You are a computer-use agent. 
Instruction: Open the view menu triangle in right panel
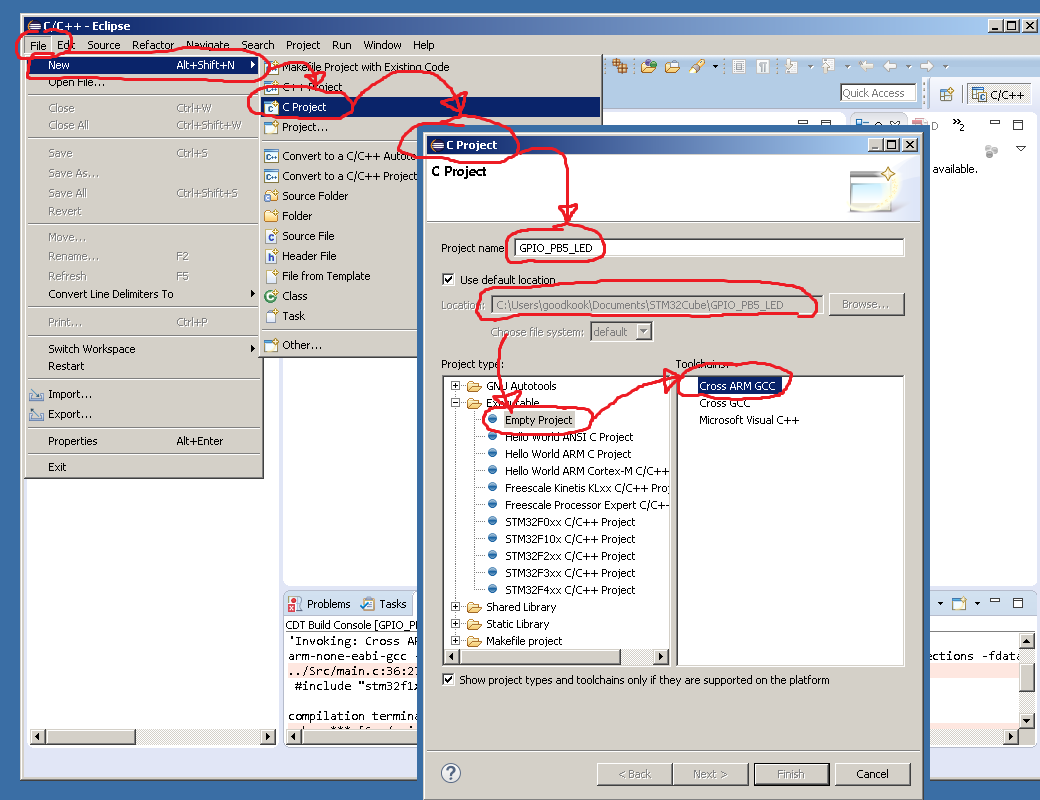pyautogui.click(x=1021, y=149)
